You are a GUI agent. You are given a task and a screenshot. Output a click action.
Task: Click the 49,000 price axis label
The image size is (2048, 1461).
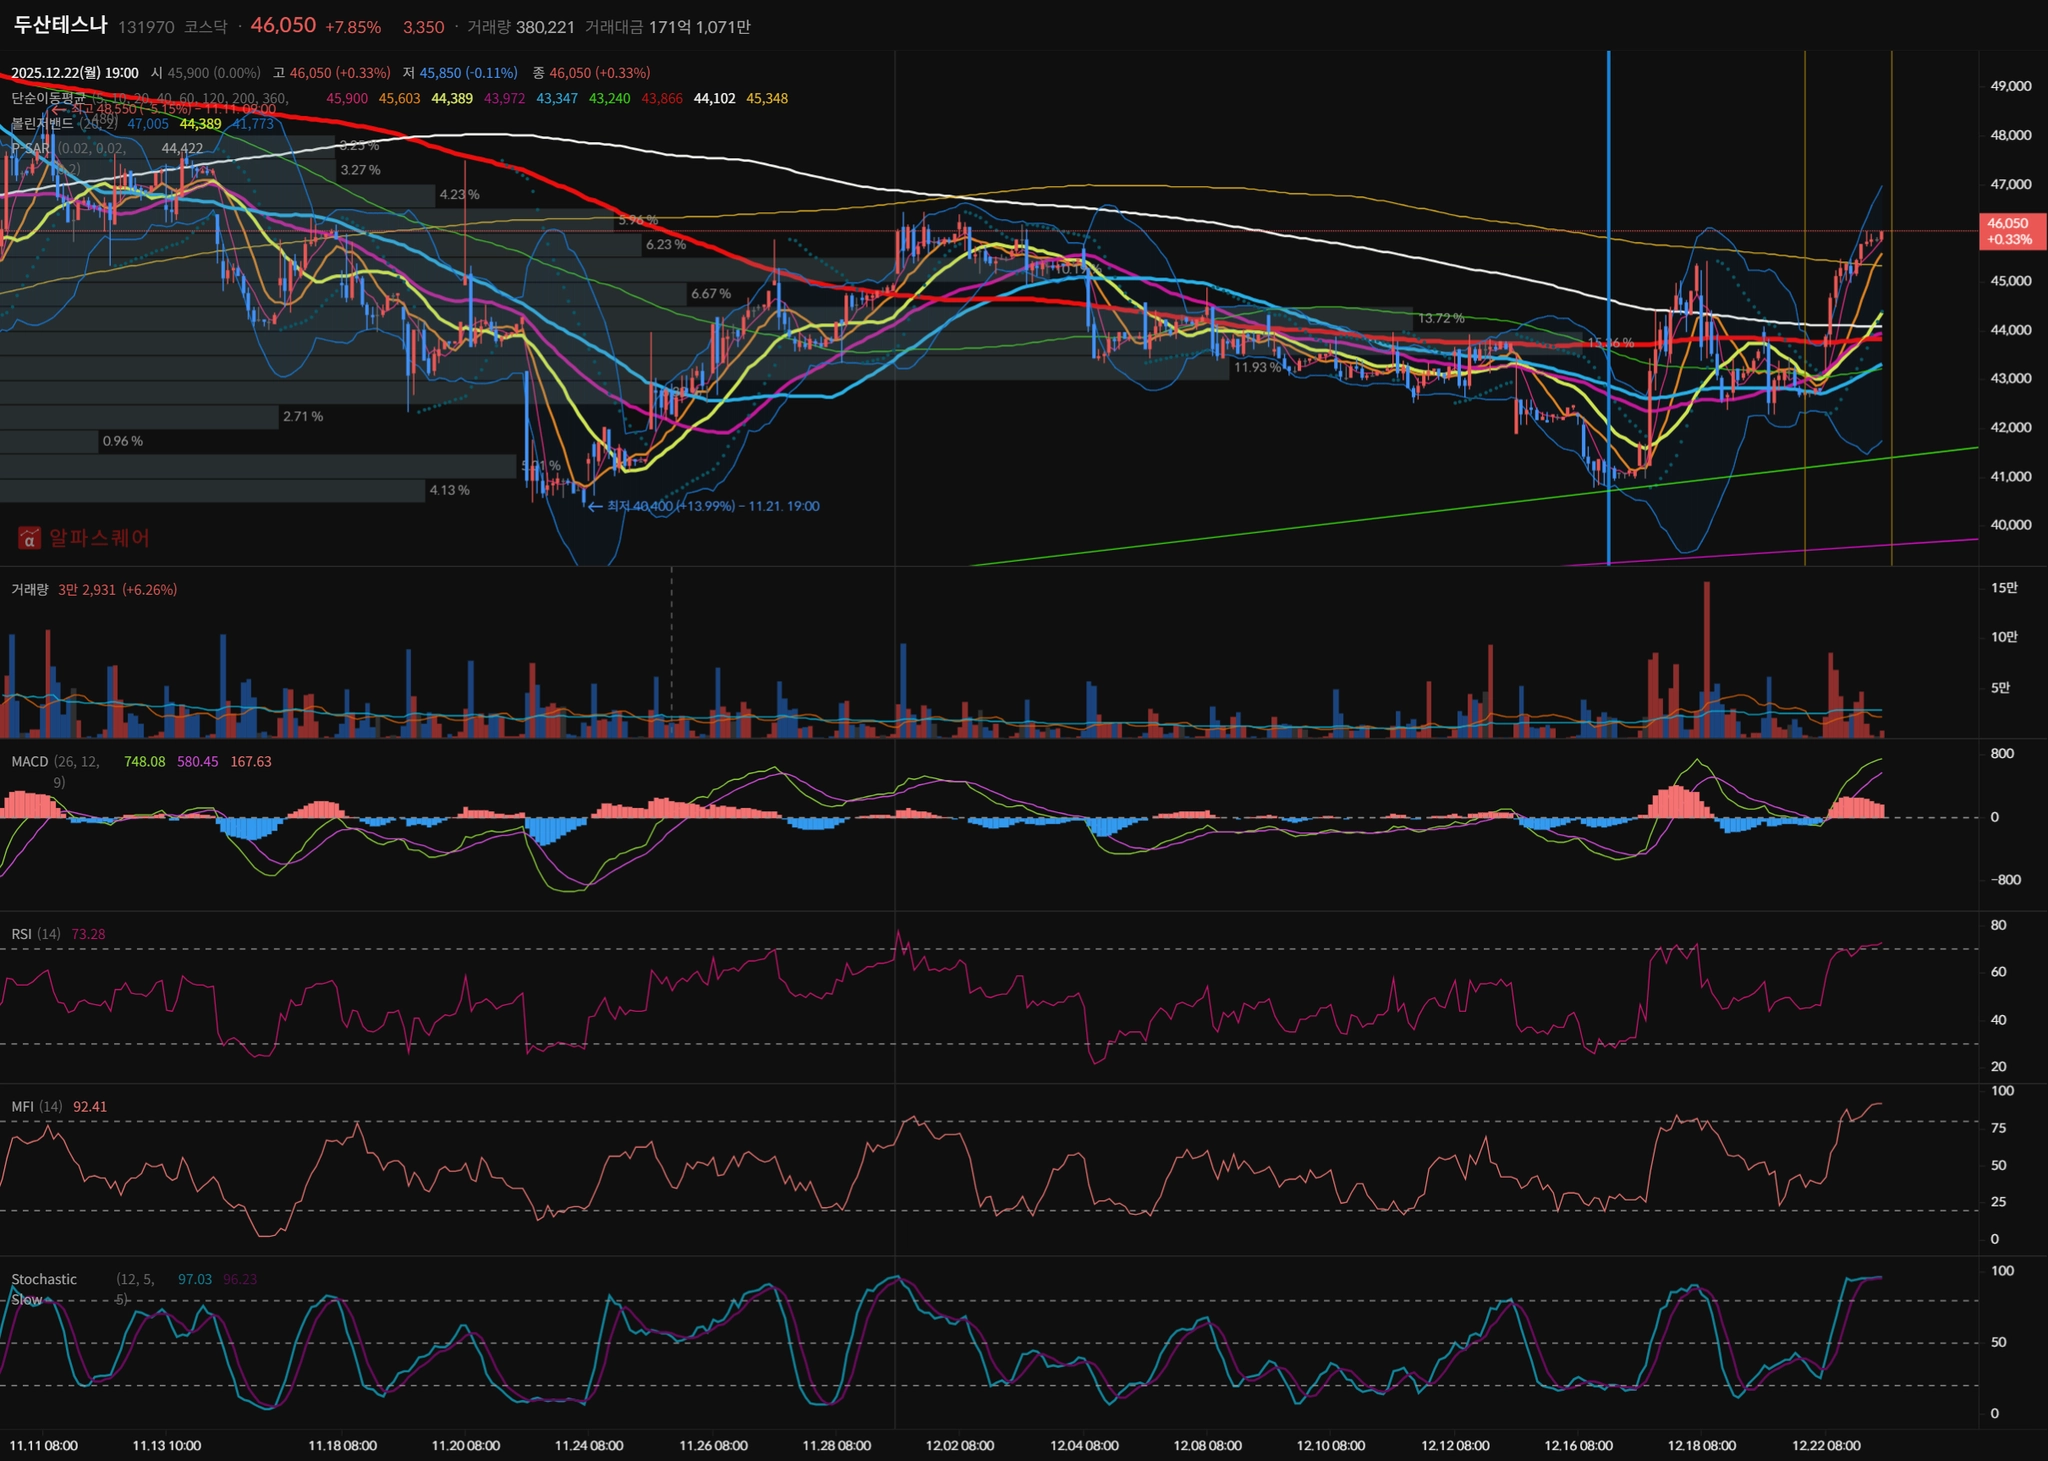(2010, 86)
